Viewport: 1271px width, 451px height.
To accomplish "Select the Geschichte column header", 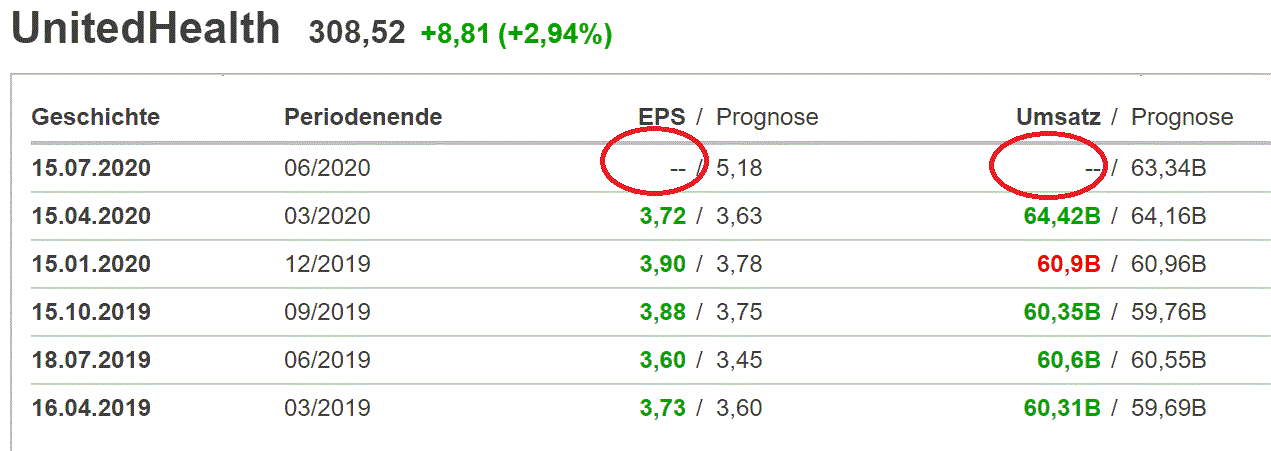I will click(96, 117).
